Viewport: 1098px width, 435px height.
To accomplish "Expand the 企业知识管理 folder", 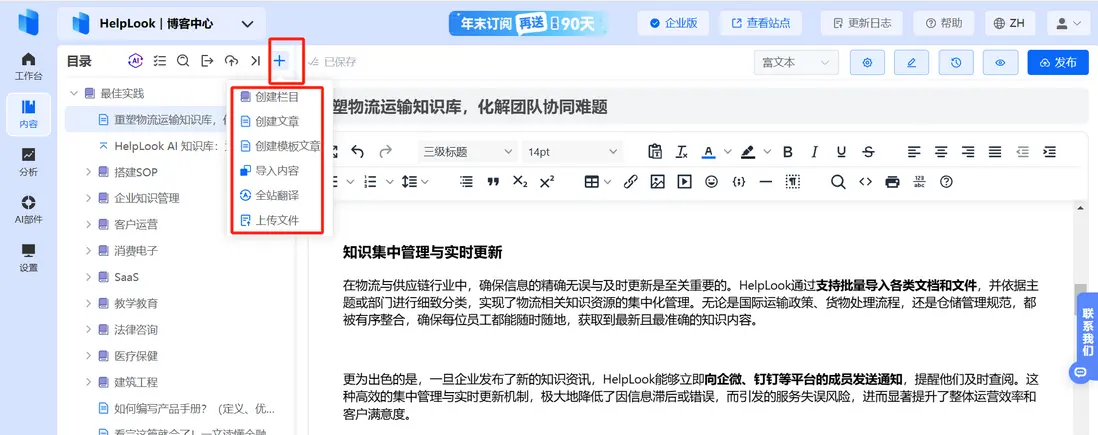I will point(89,198).
